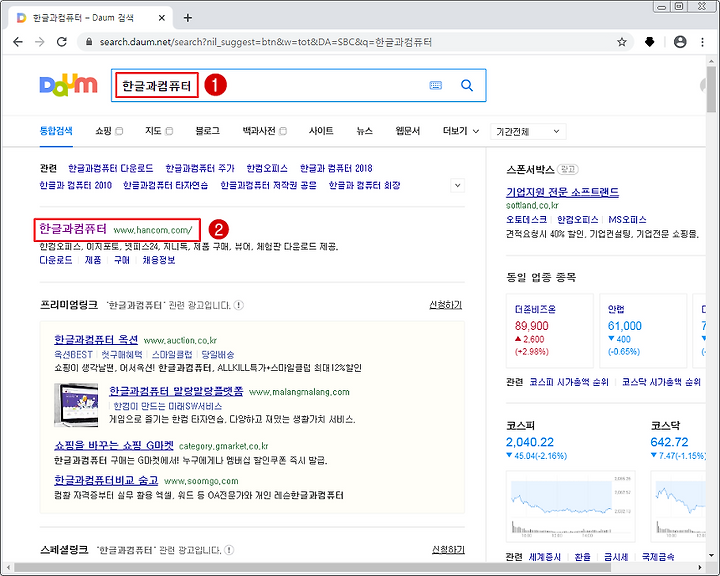The width and height of the screenshot is (720, 576).
Task: Open the 채용정보 sublink
Action: point(159,260)
